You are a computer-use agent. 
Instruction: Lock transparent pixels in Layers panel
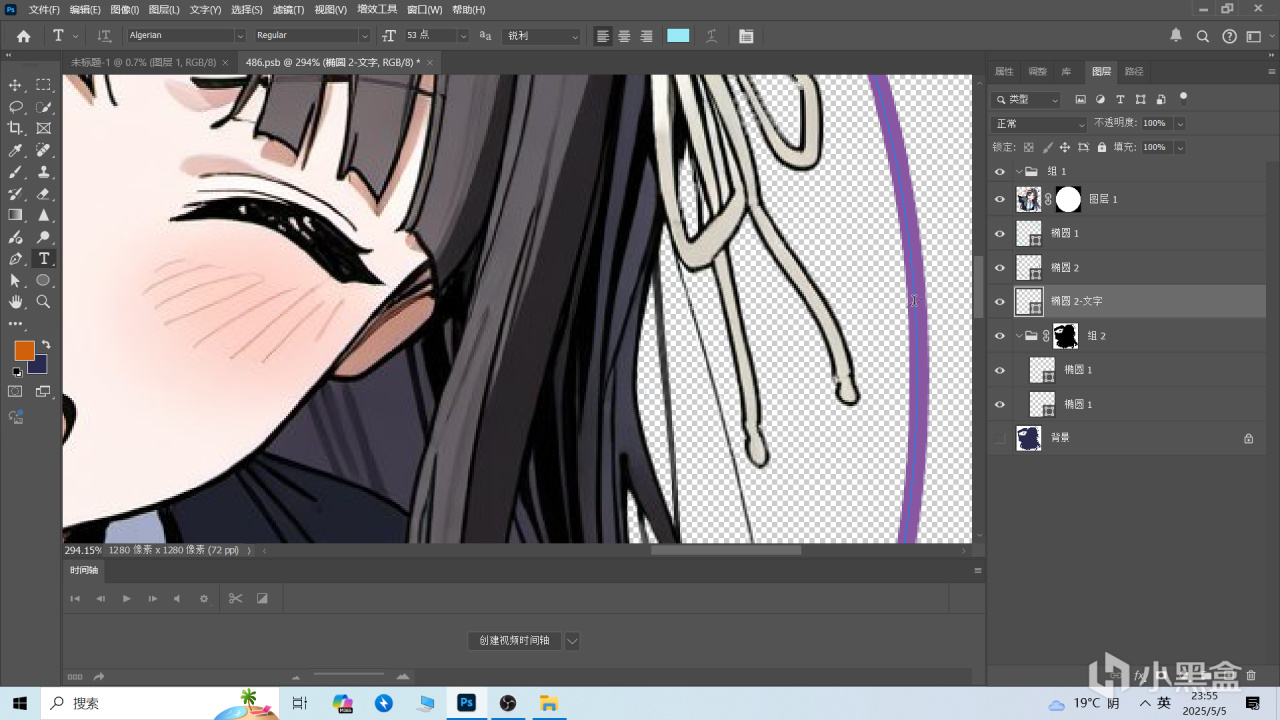click(1028, 147)
